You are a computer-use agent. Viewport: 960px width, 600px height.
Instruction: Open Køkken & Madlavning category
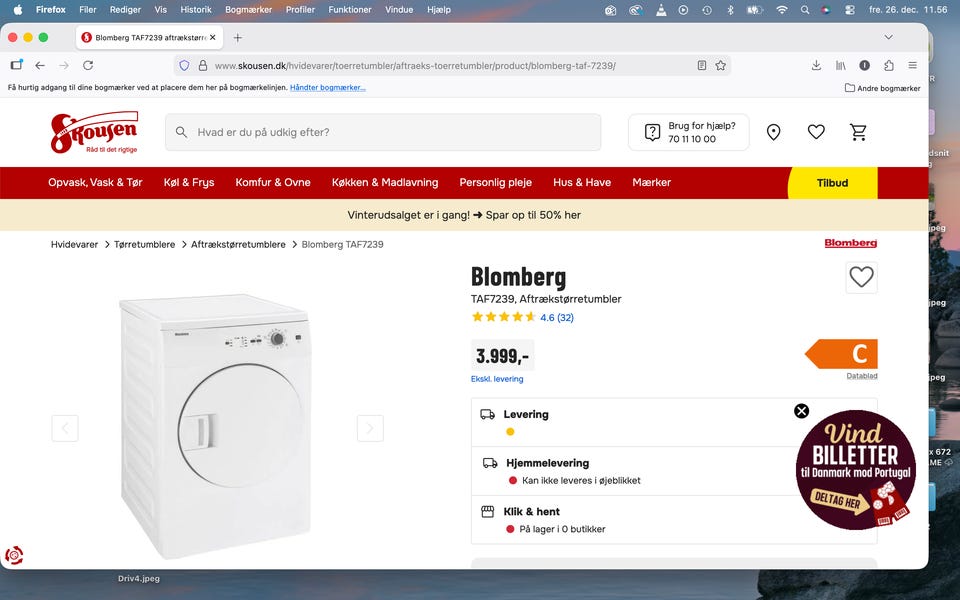tap(385, 182)
